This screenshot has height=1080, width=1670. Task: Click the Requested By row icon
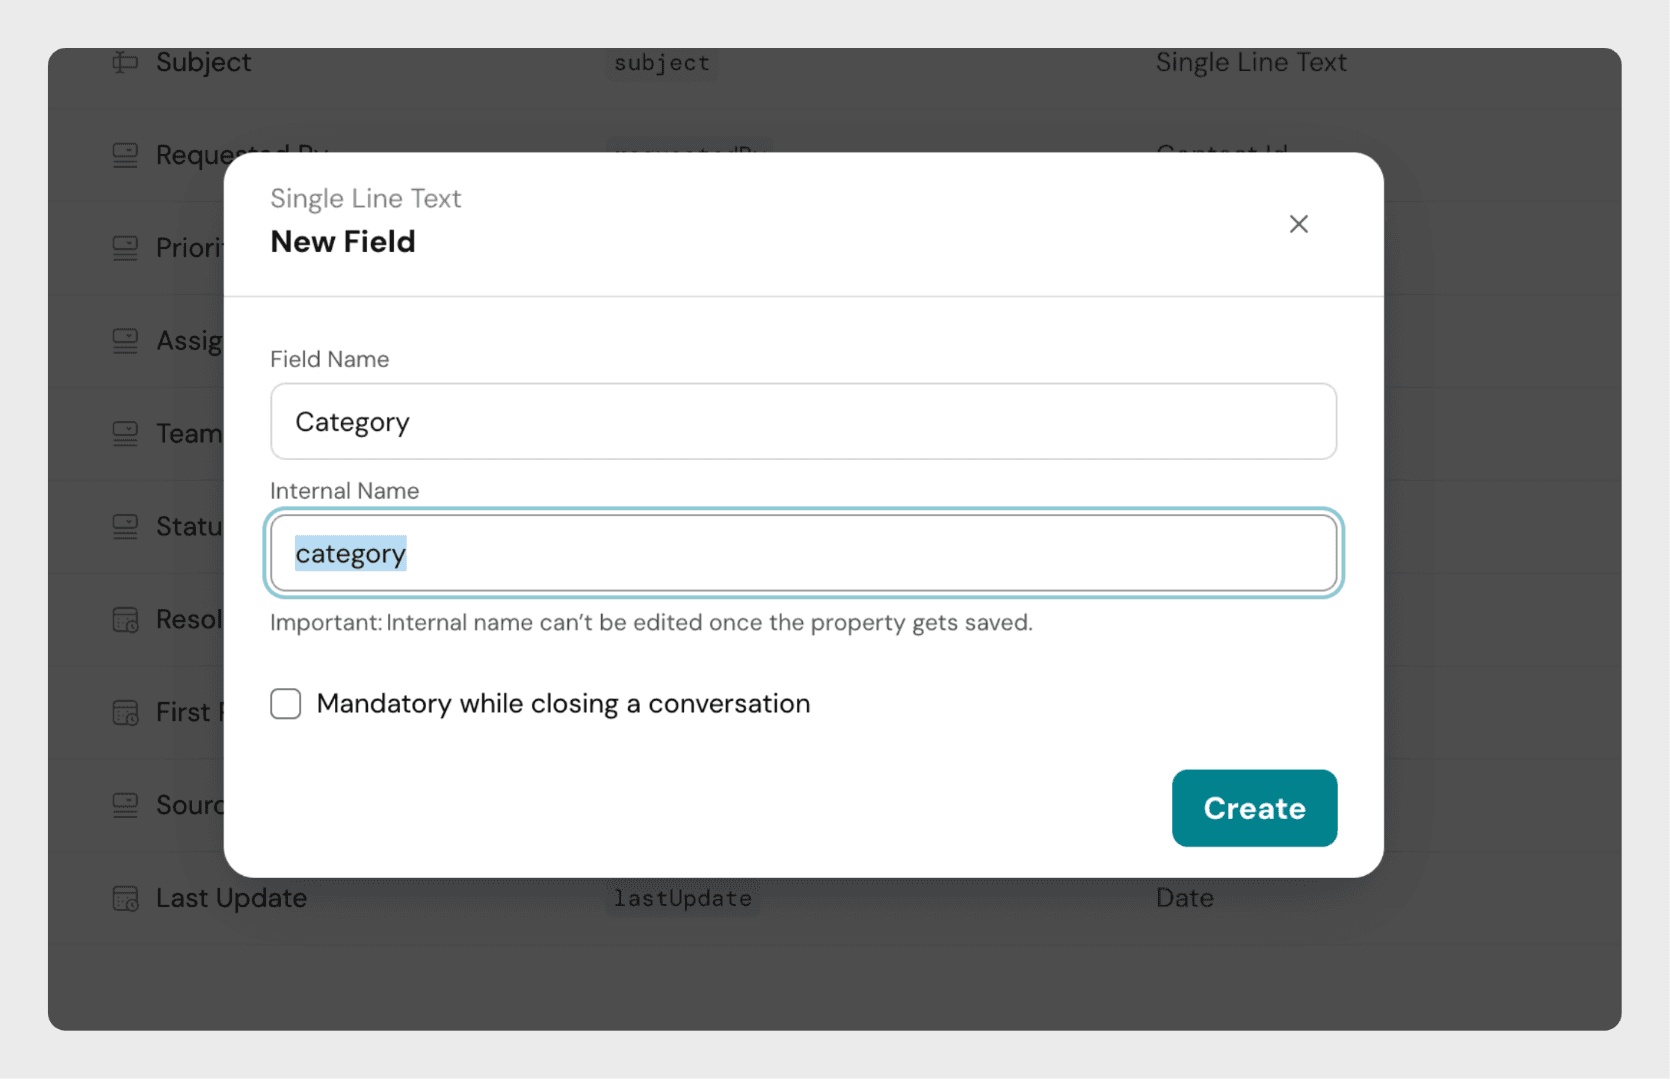coord(125,155)
